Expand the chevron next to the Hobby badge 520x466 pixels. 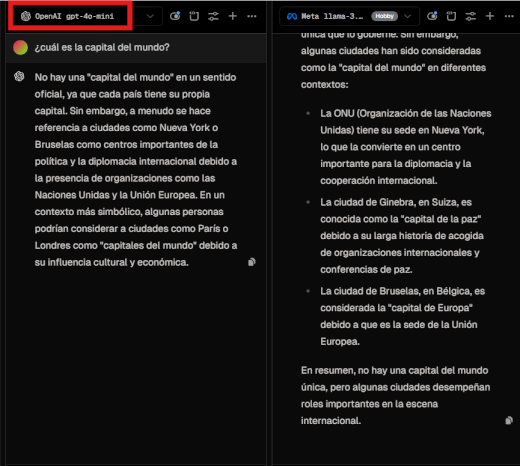(x=407, y=16)
